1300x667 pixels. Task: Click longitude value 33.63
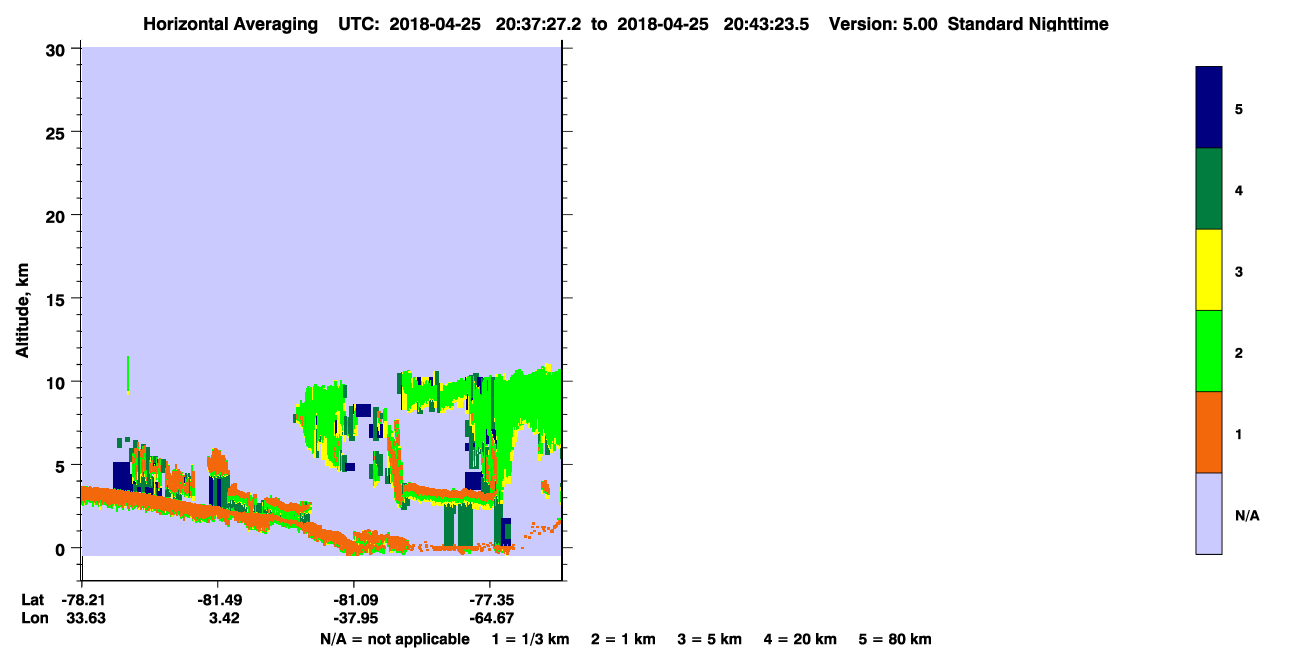(86, 618)
